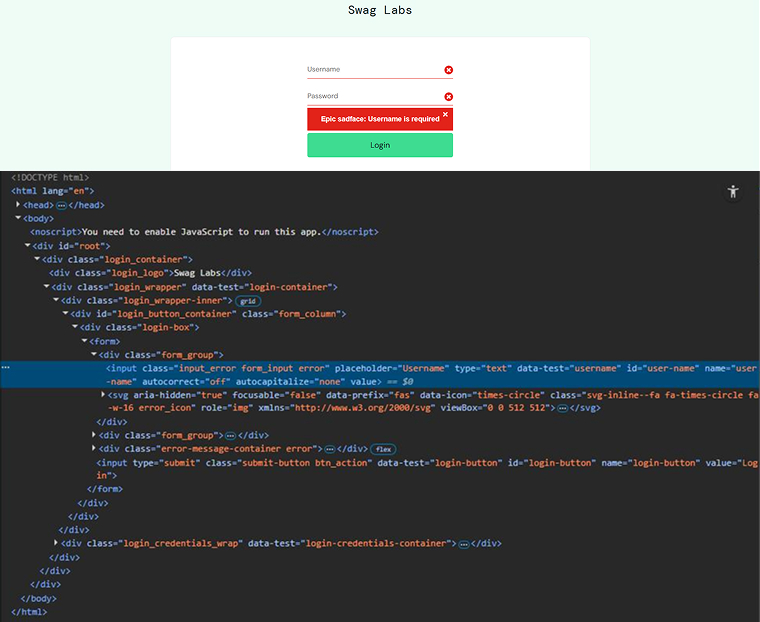Select the <html lang="en"> line
The height and width of the screenshot is (622, 760).
(x=52, y=191)
